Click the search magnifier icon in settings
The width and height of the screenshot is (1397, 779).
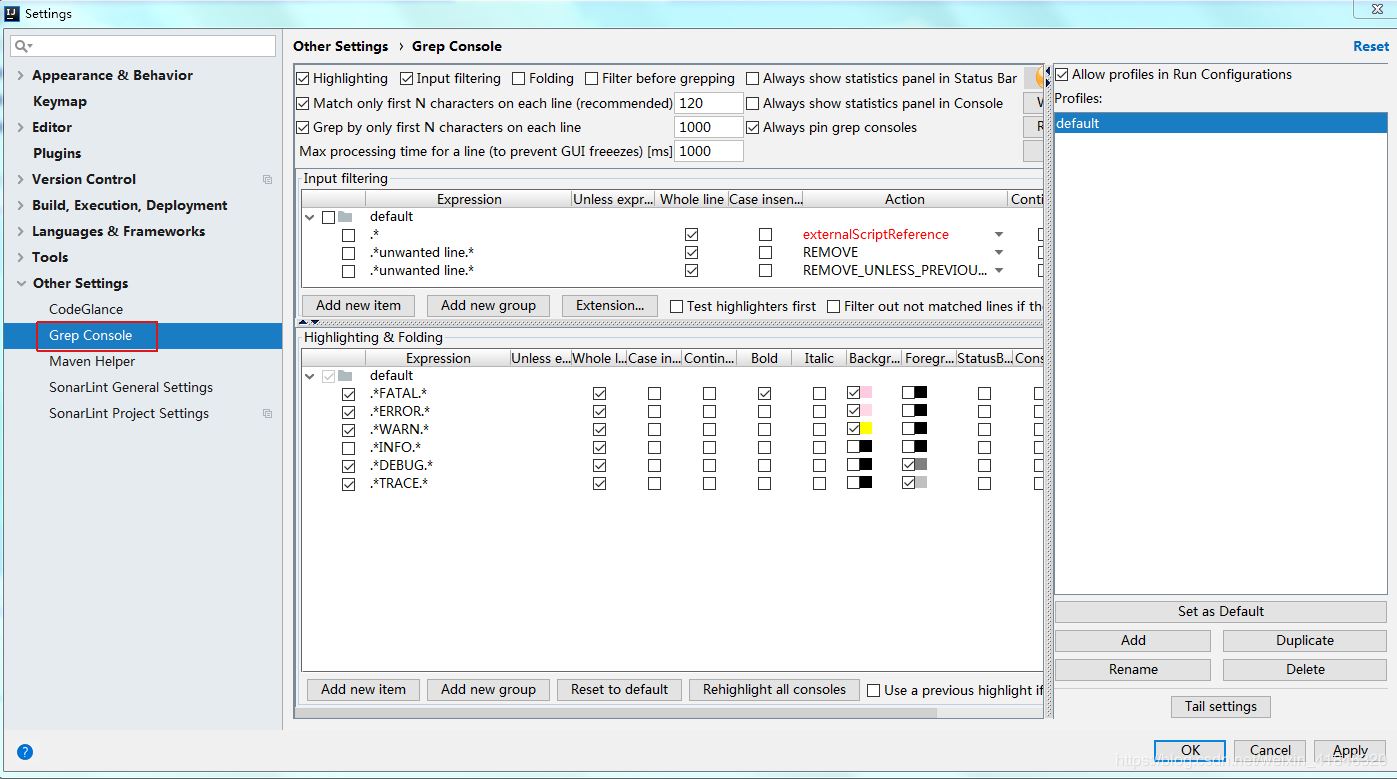[21, 46]
